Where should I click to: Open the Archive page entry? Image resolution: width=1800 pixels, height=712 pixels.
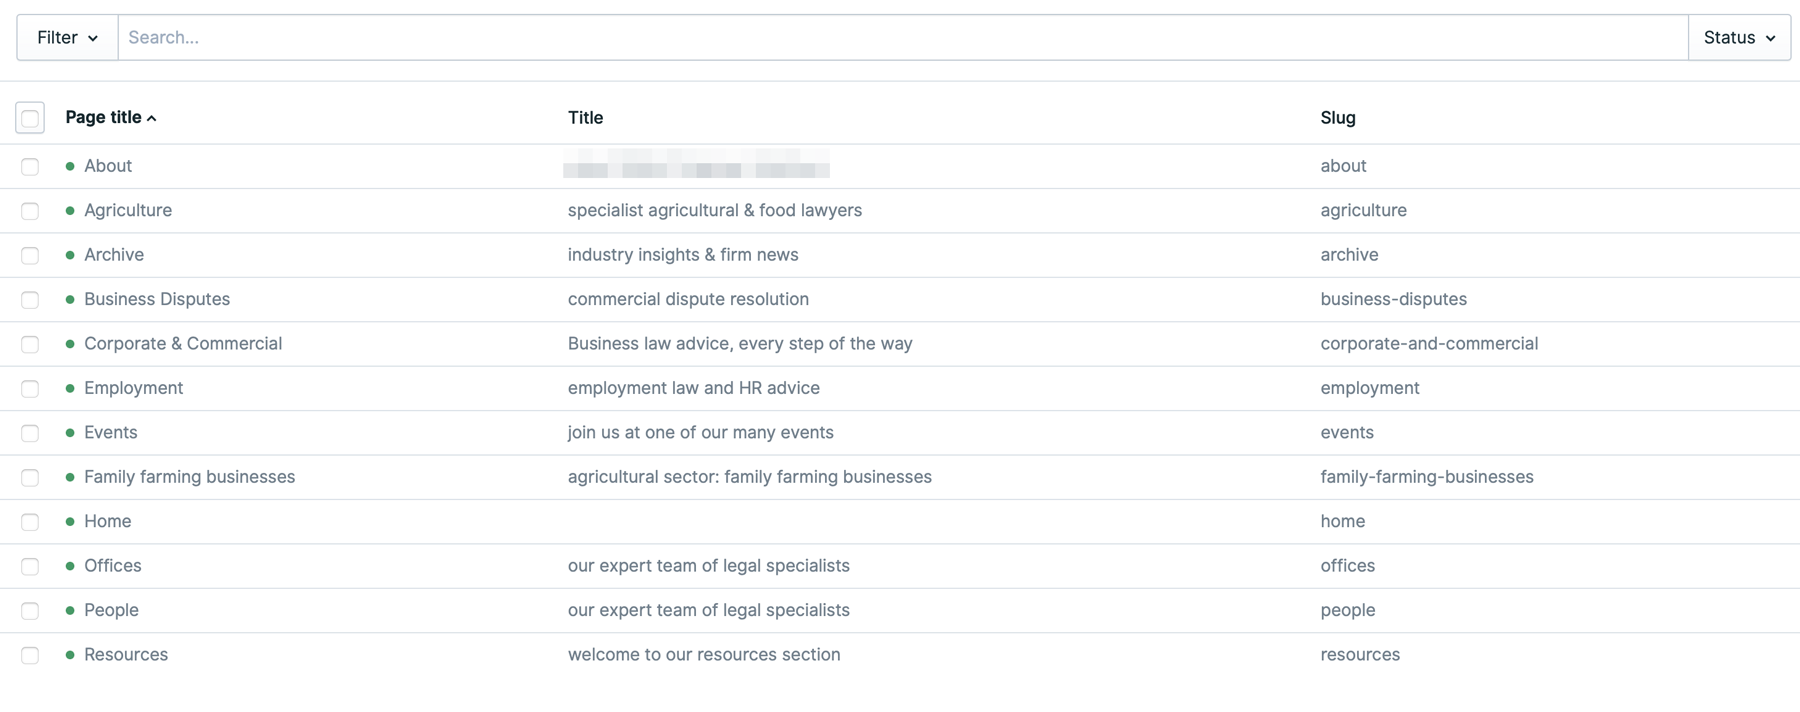click(114, 255)
